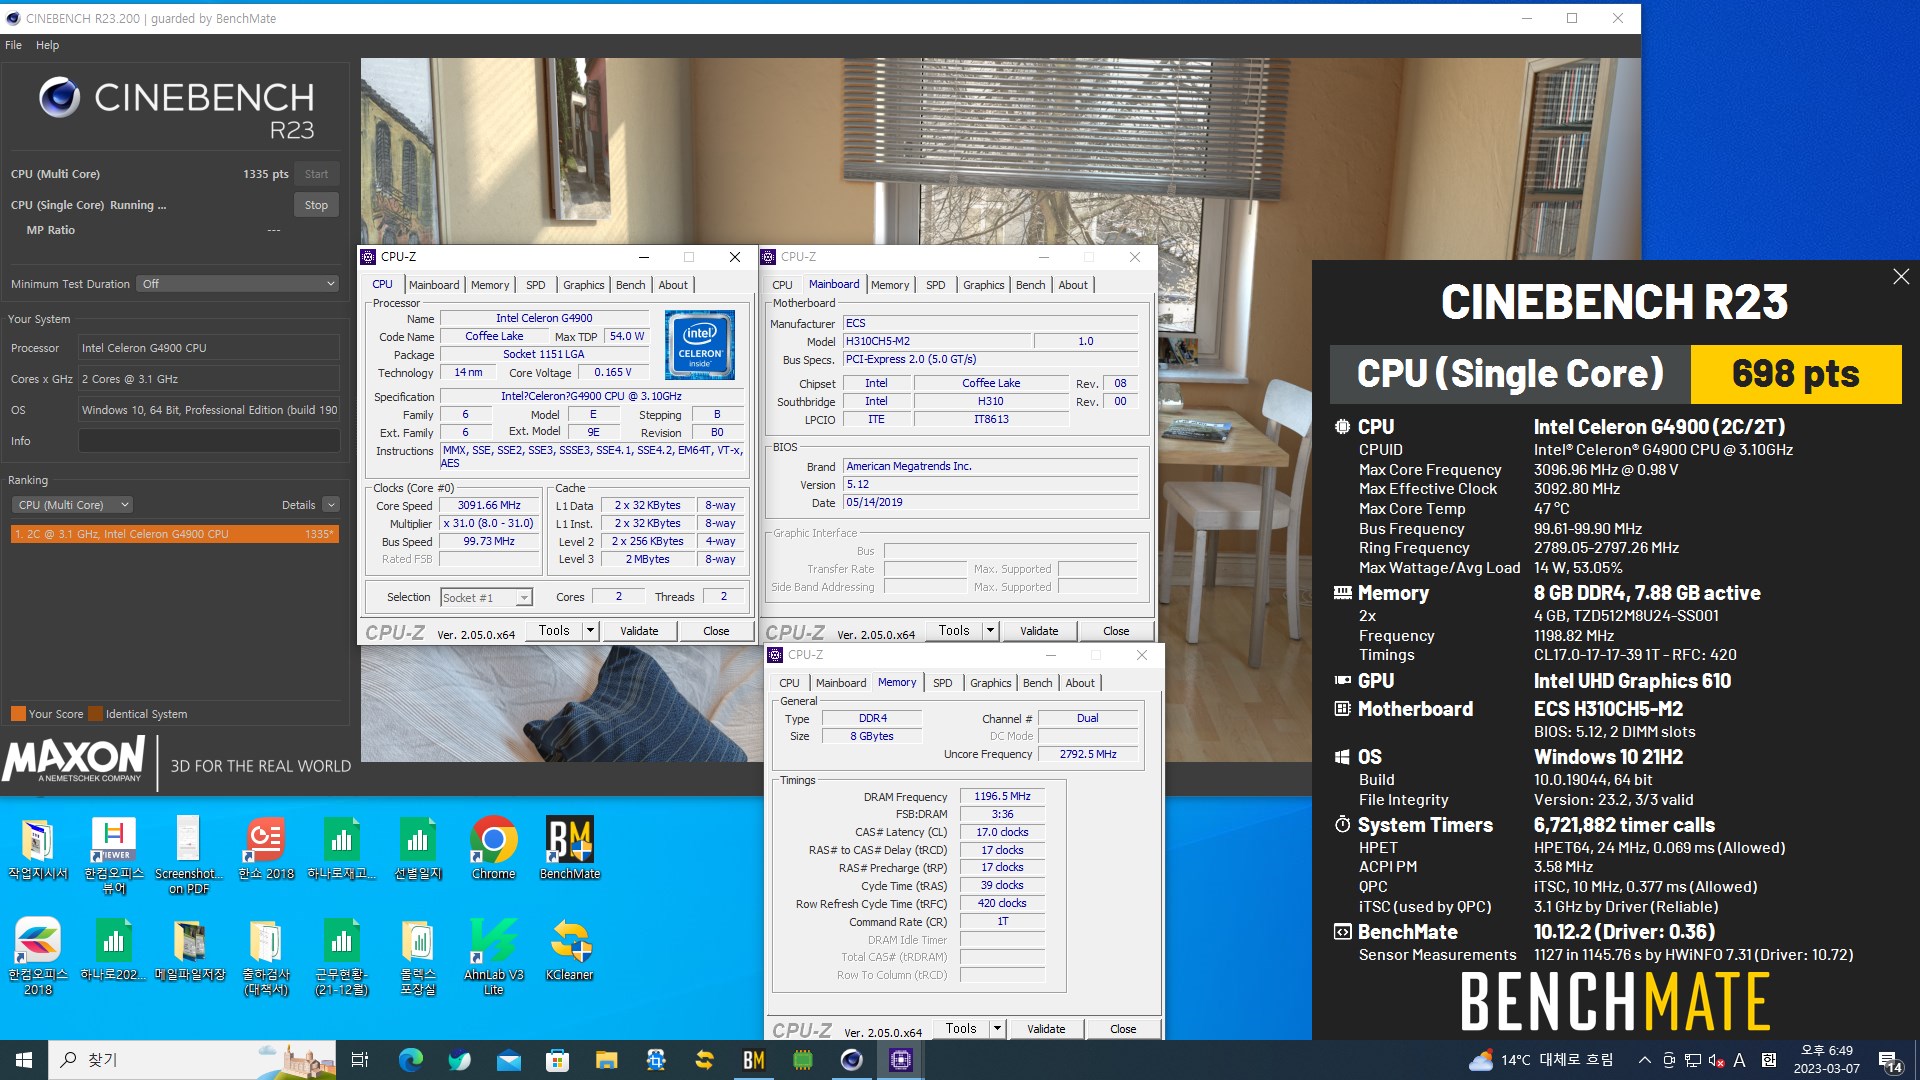Viewport: 1920px width, 1080px height.
Task: Open the Screenshot on PDF desktop file
Action: point(189,855)
